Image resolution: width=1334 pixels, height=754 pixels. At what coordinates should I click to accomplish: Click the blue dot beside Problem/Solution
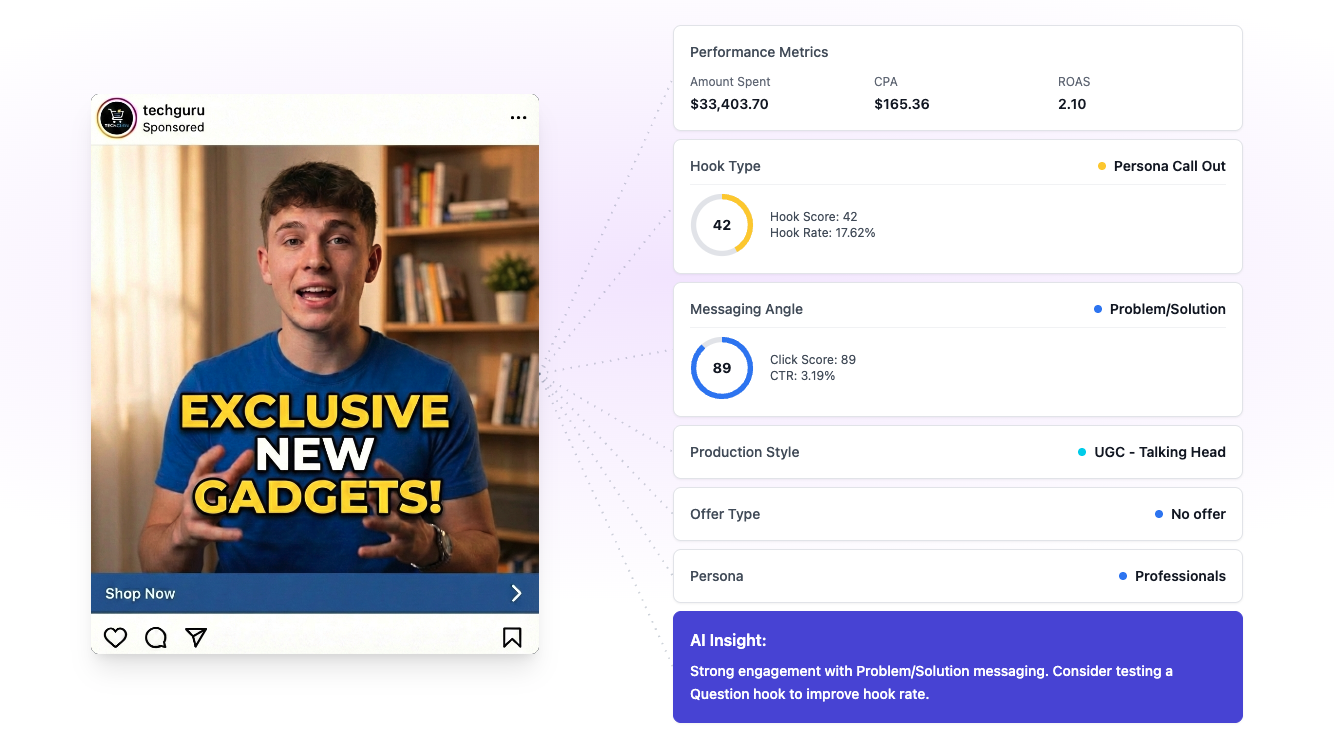1098,309
